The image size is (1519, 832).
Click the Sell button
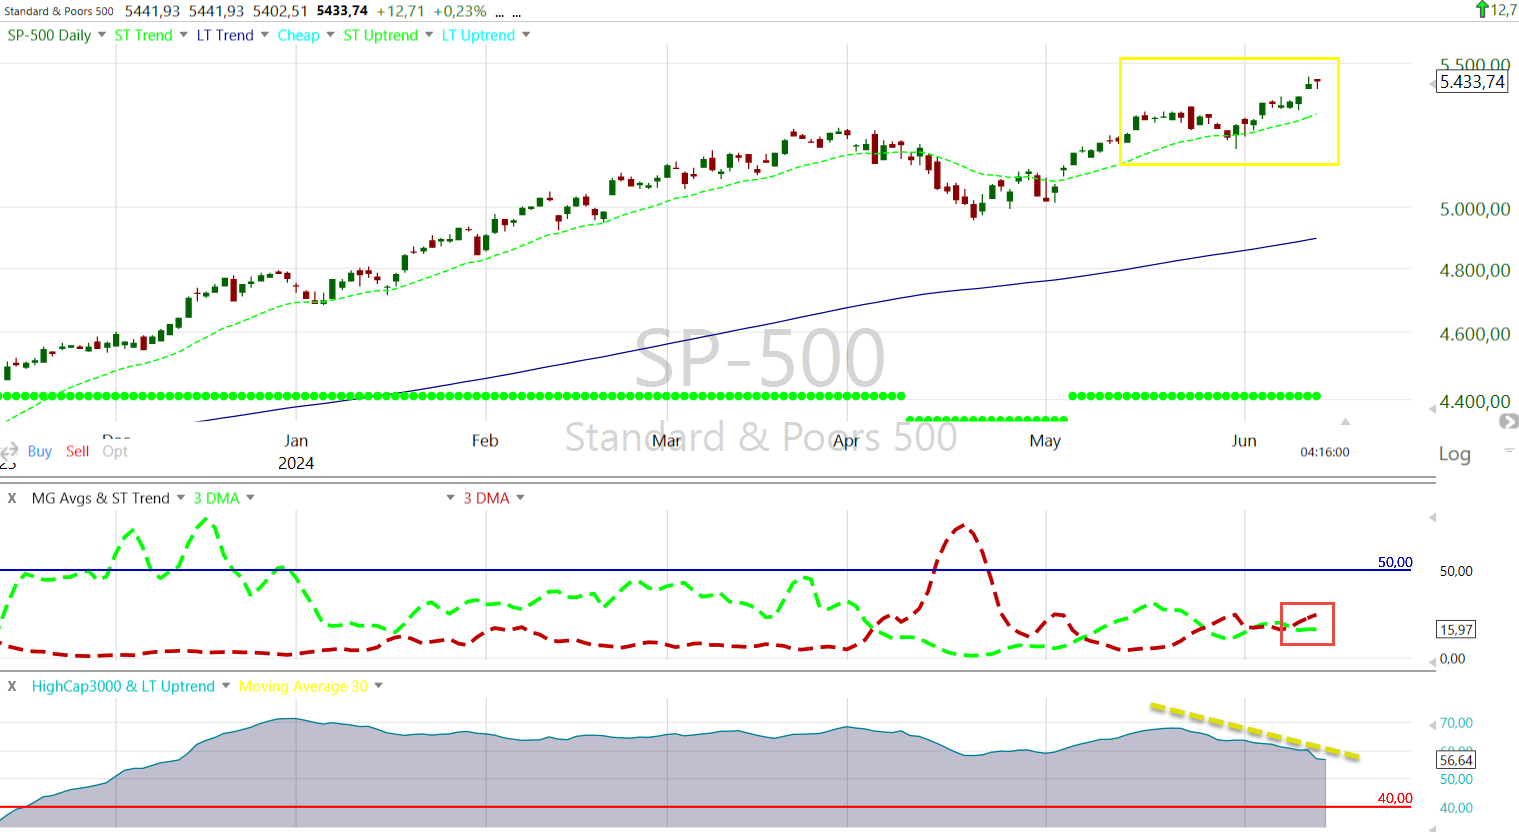point(78,451)
